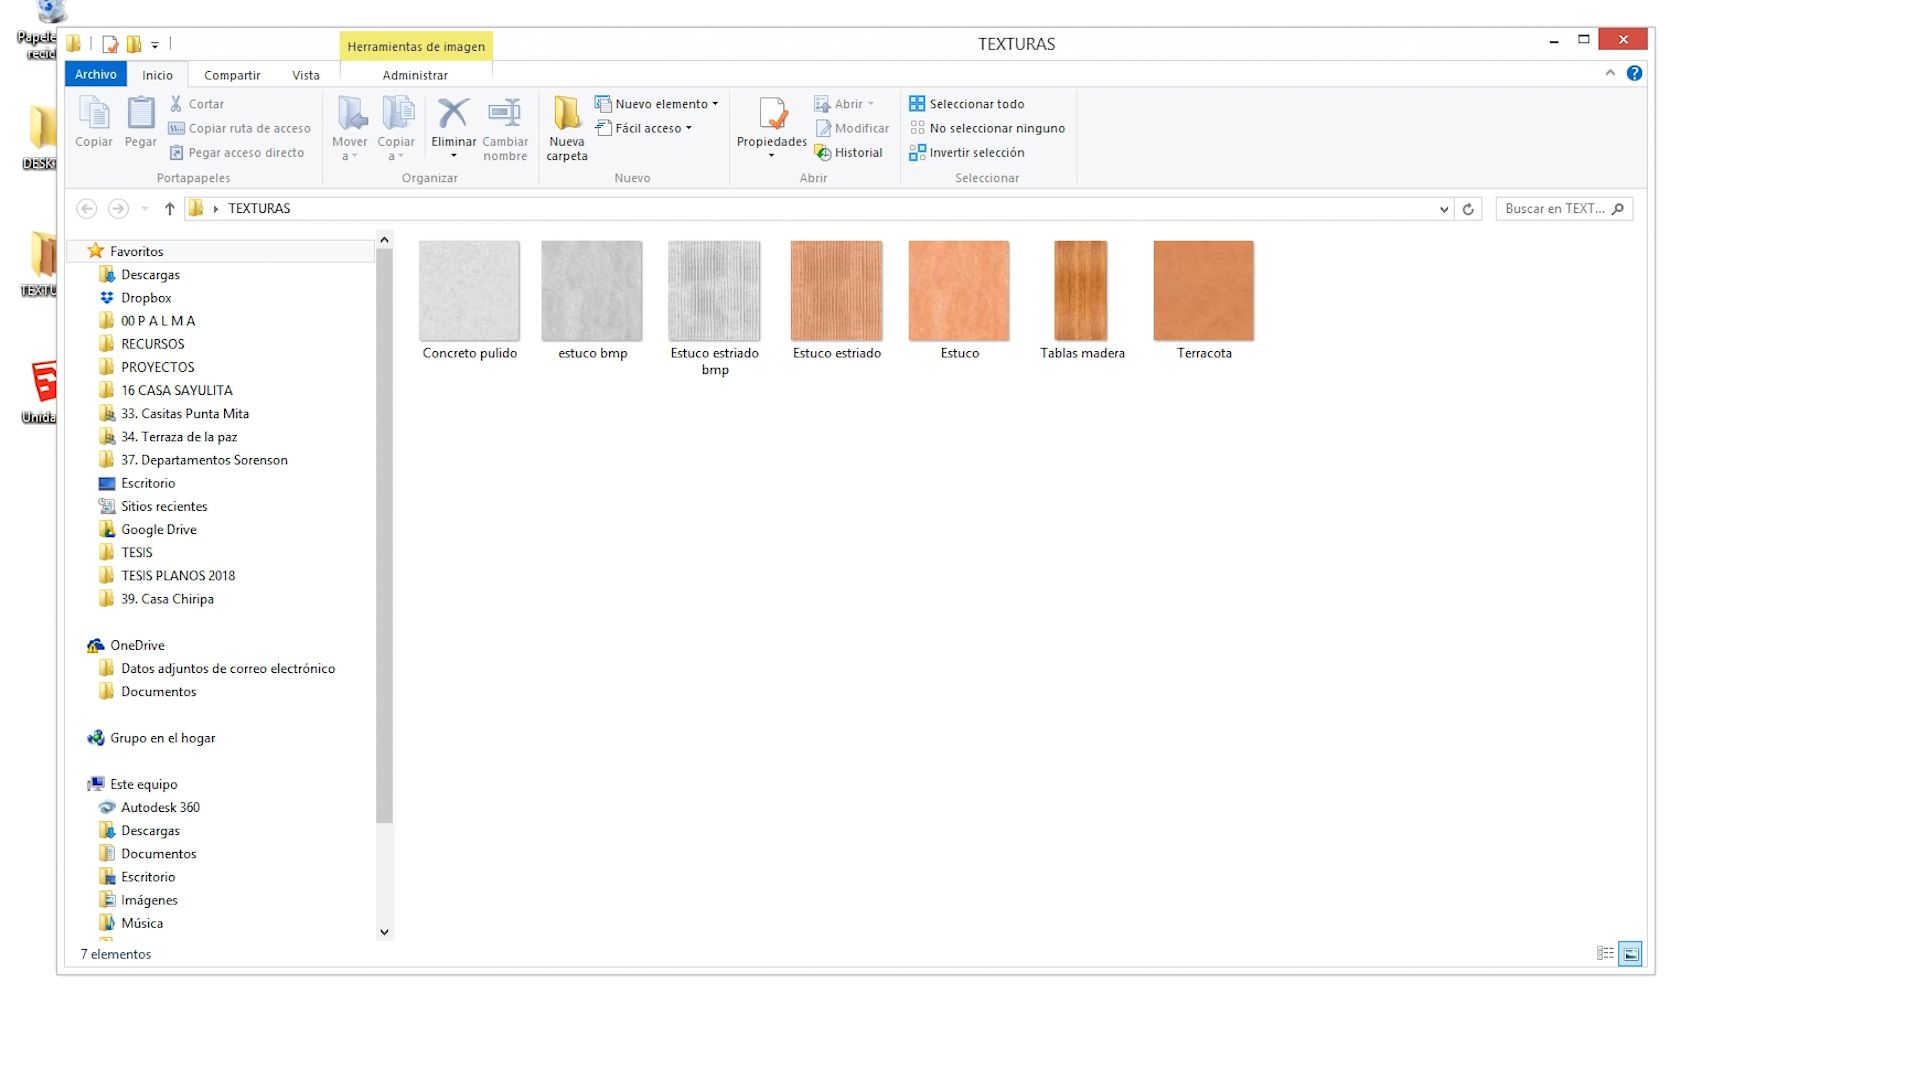Screen dimensions: 1920x1080
Task: Open the help question mark icon
Action: 1634,73
